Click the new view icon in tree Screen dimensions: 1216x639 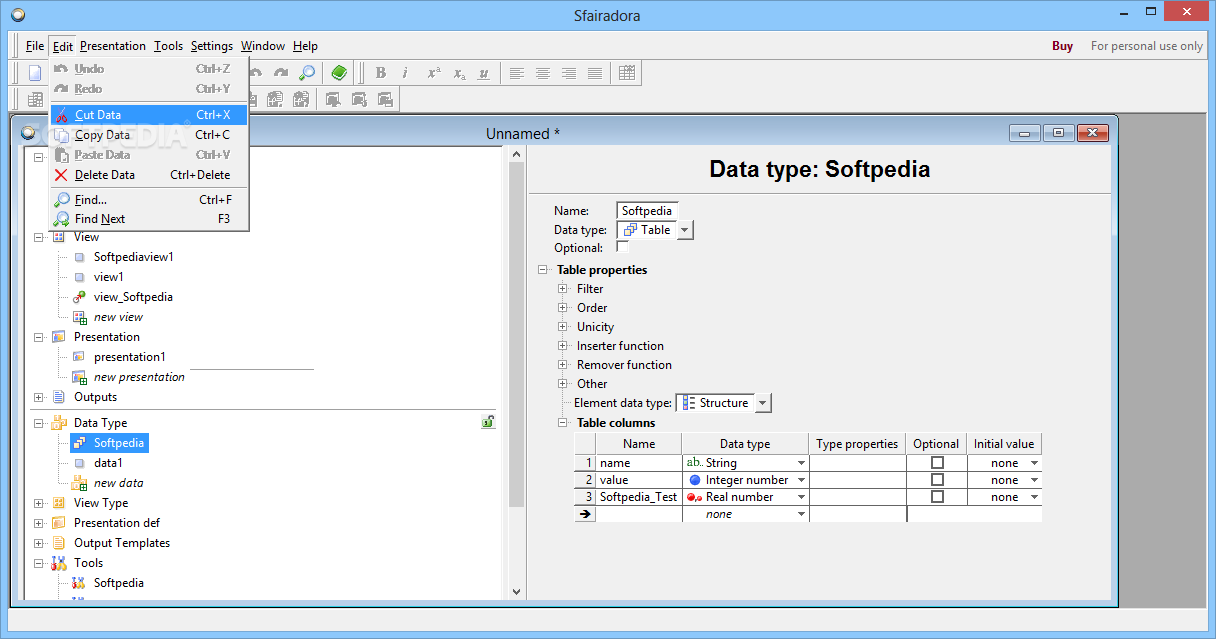pyautogui.click(x=79, y=317)
